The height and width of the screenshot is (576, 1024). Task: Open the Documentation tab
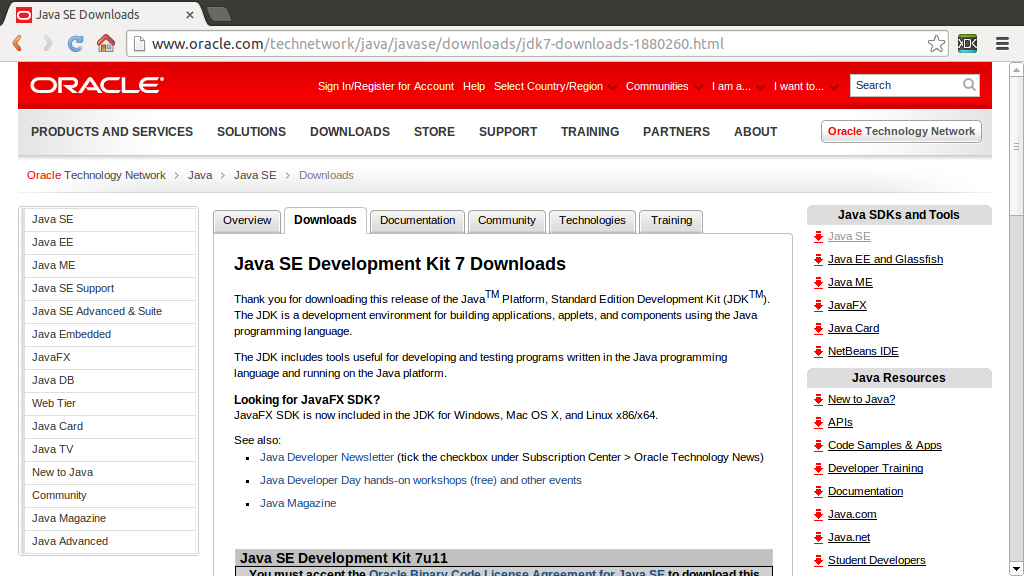coord(417,221)
